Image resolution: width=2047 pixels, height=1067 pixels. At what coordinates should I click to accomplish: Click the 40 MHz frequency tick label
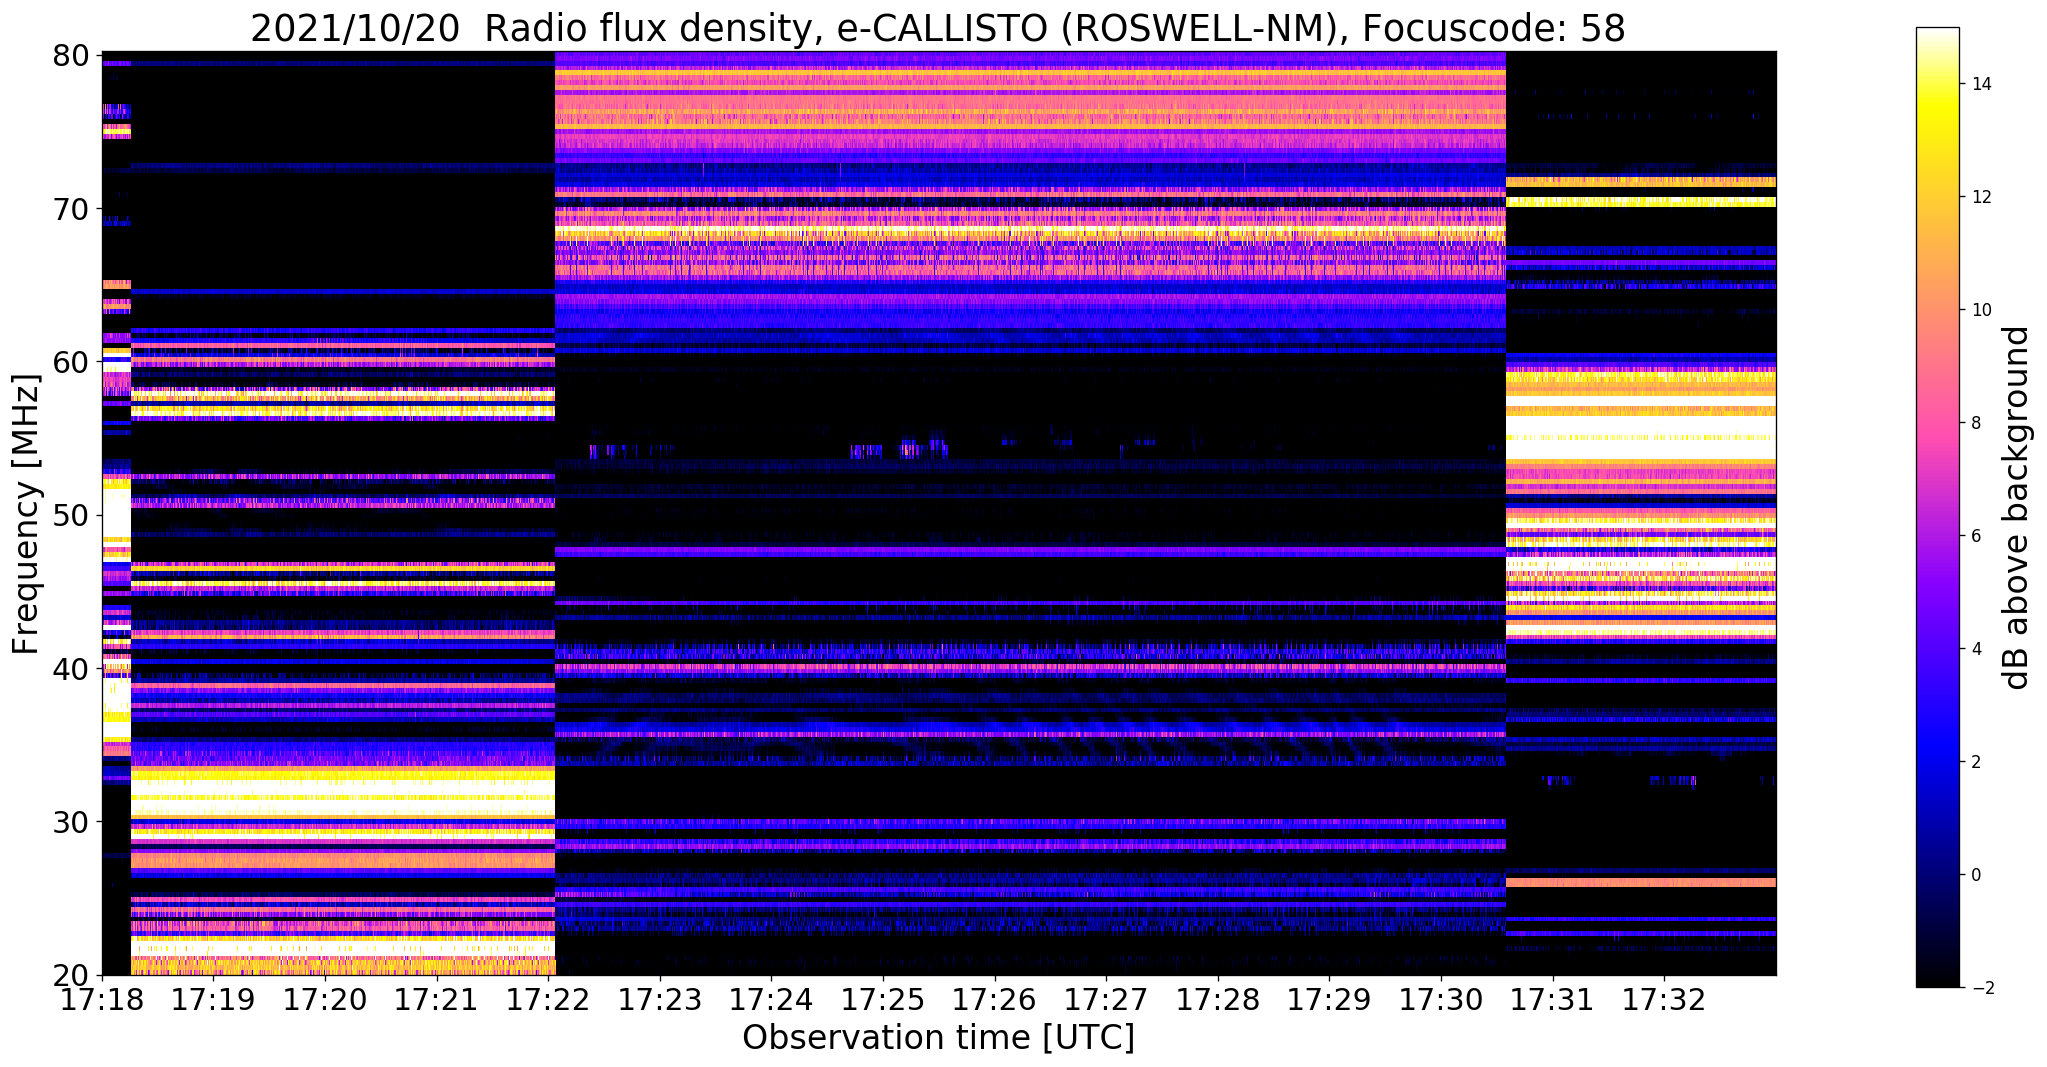(x=70, y=668)
